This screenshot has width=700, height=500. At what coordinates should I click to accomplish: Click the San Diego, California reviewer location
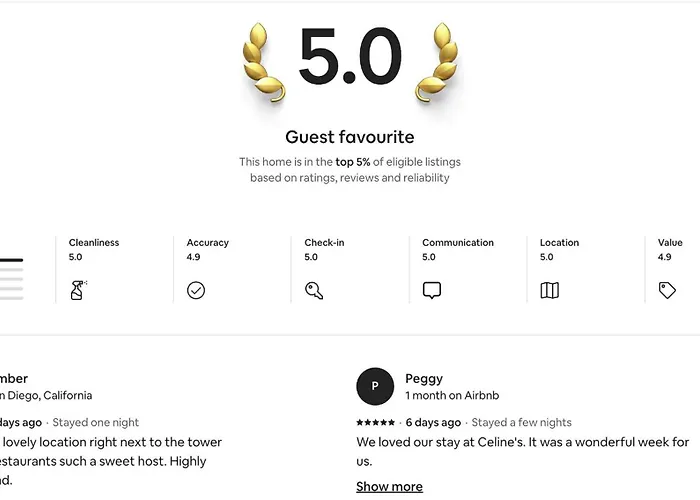click(46, 396)
